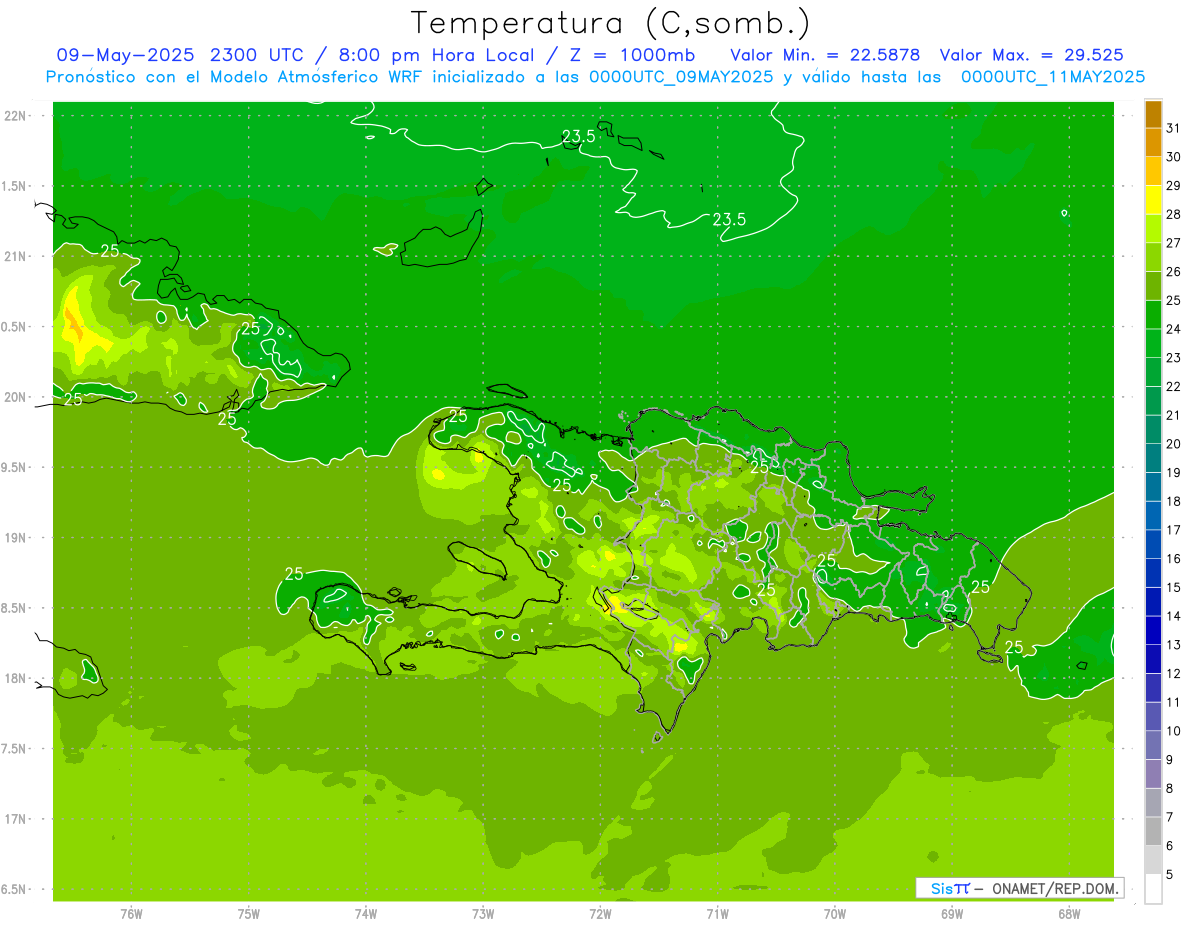Click the '19N' latitude label
The height and width of the screenshot is (927, 1200).
[16, 538]
